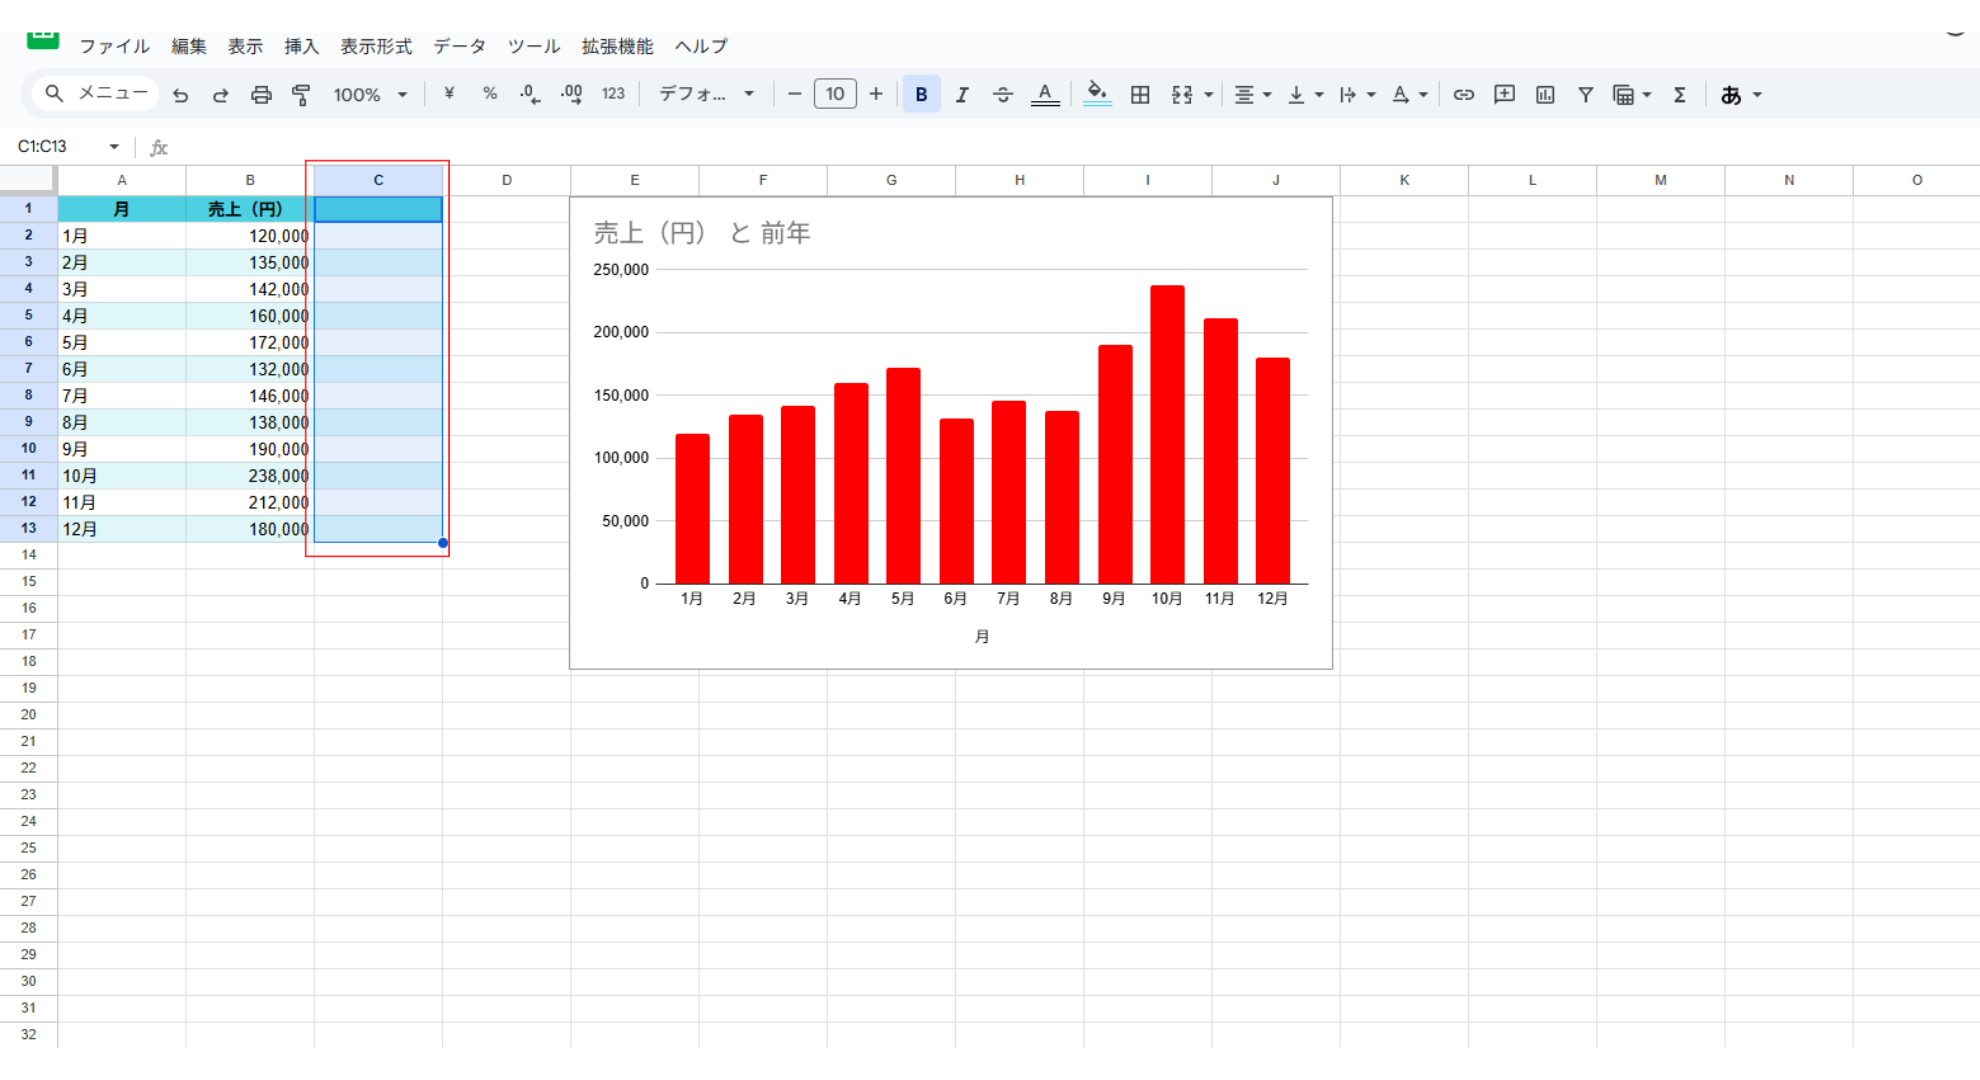Viewport: 1980px width, 1080px height.
Task: Toggle bold formatting button
Action: pos(921,94)
